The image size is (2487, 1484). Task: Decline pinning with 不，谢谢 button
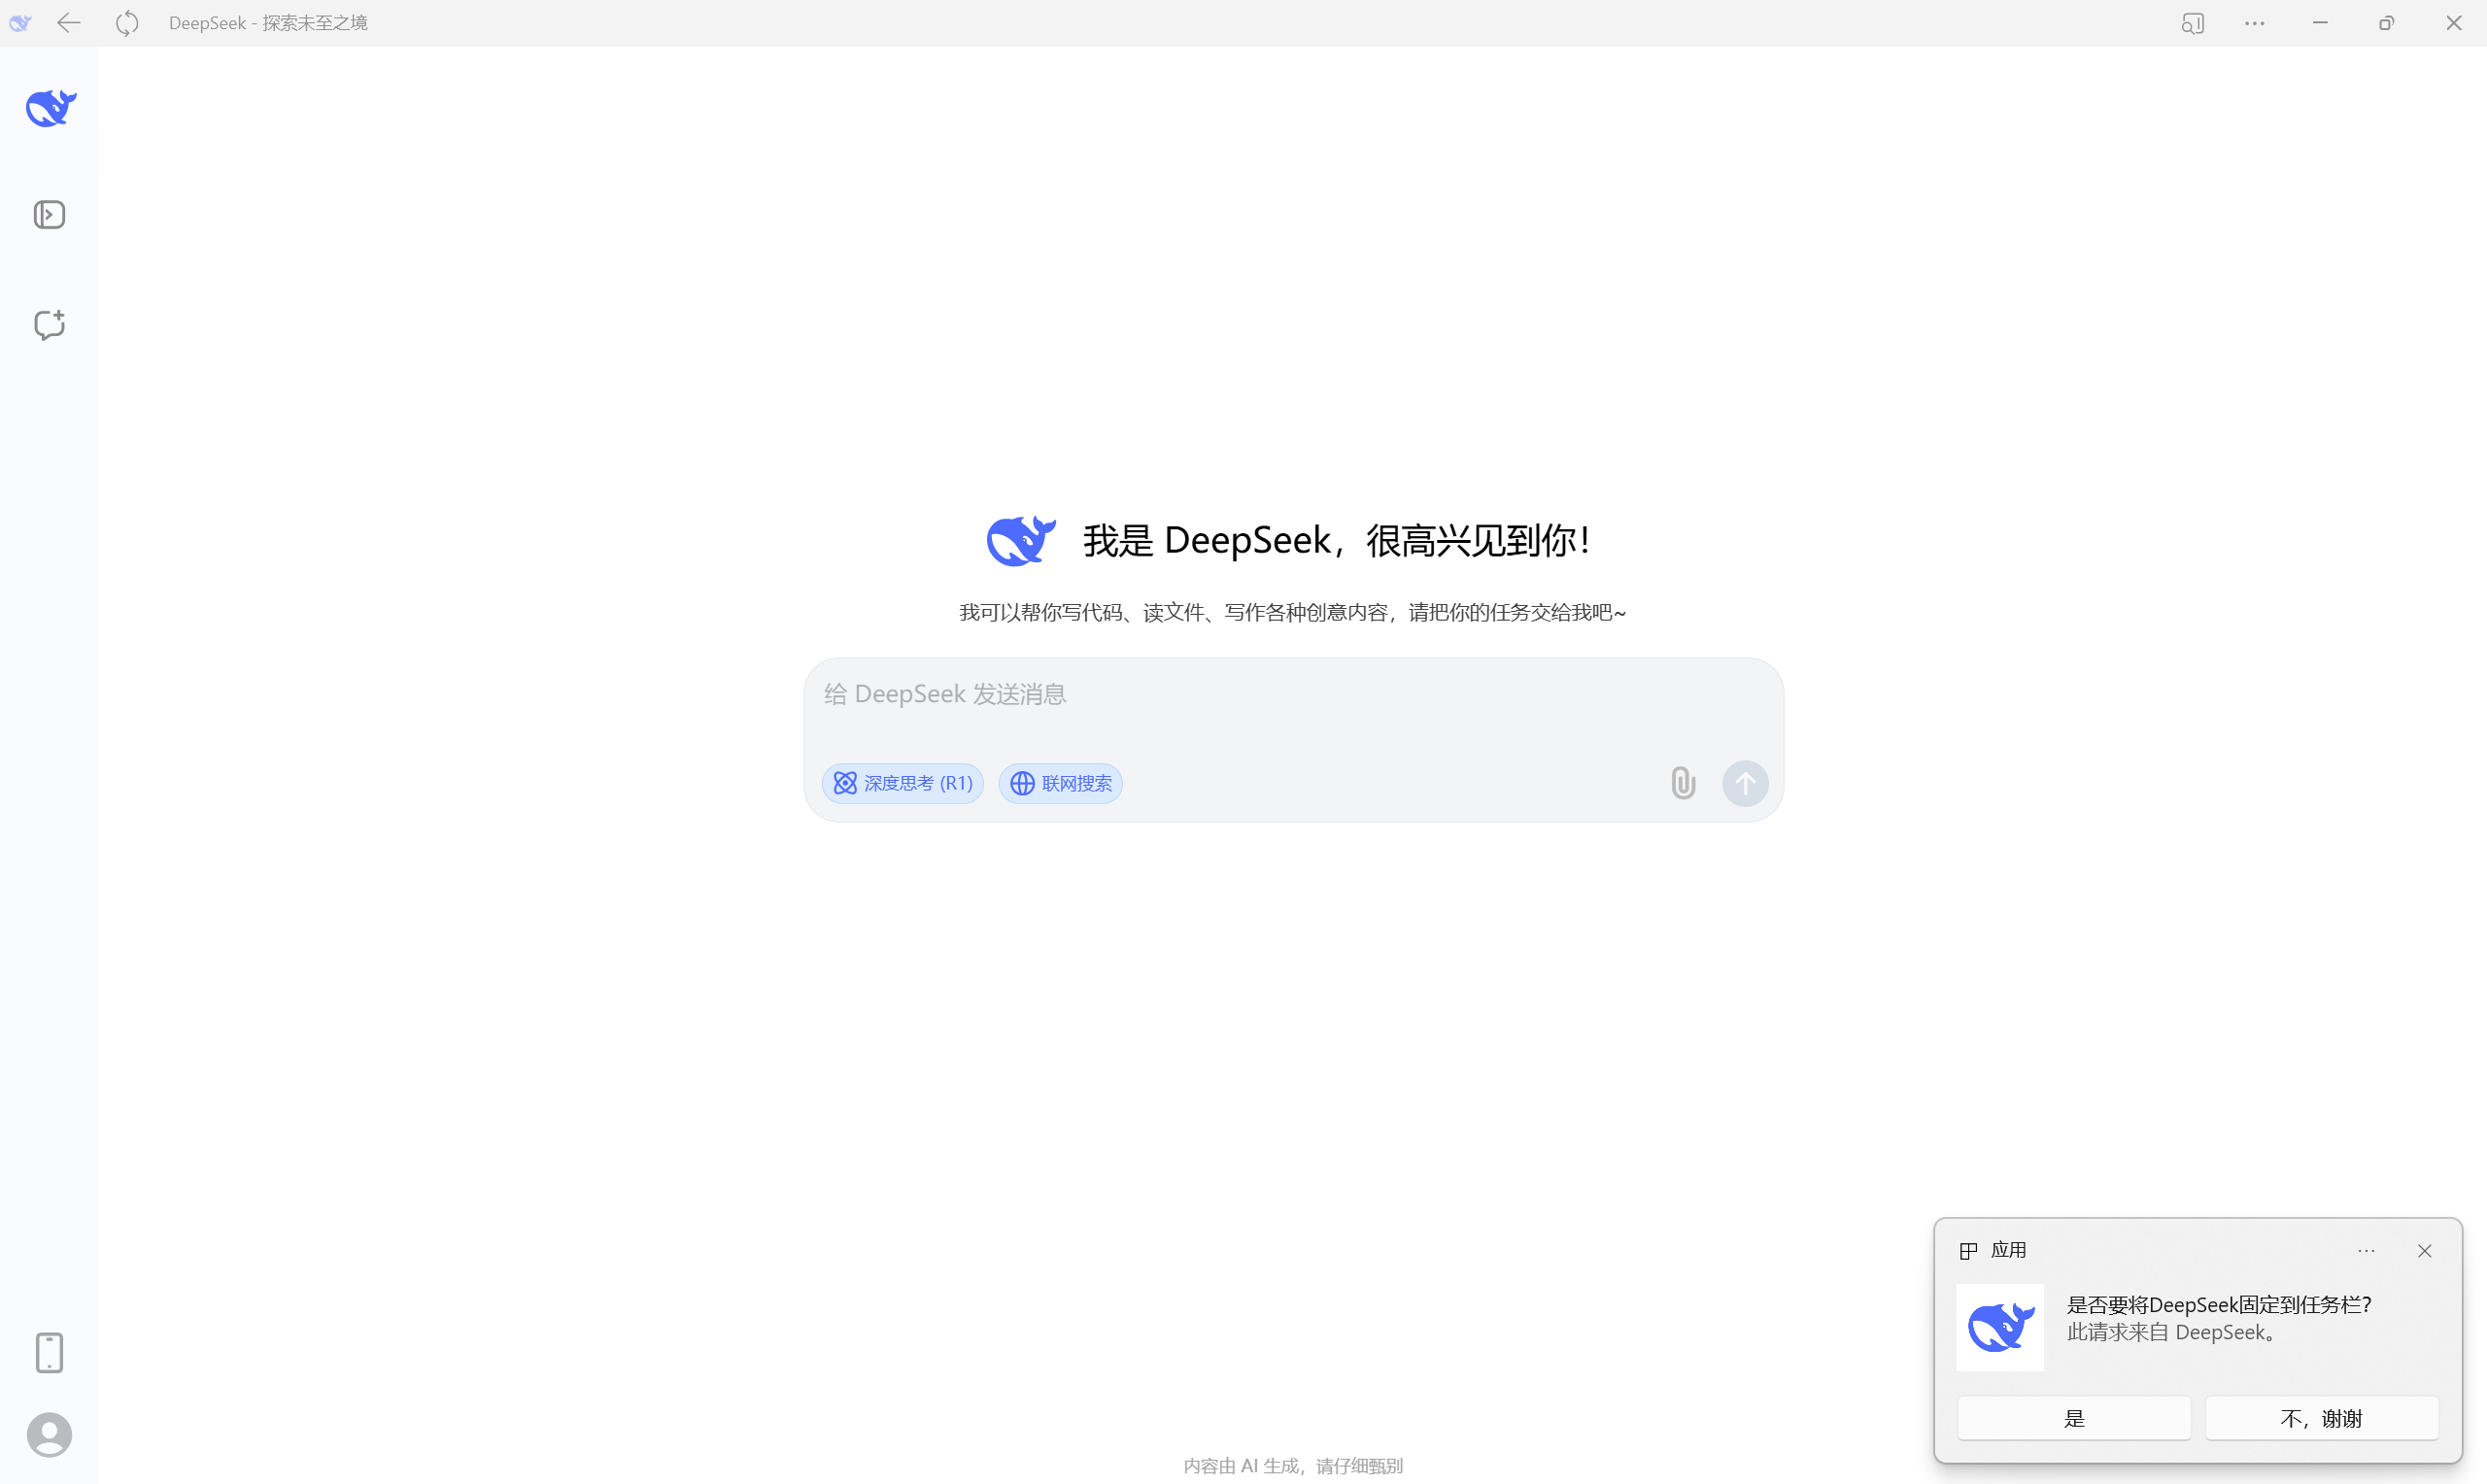tap(2321, 1418)
